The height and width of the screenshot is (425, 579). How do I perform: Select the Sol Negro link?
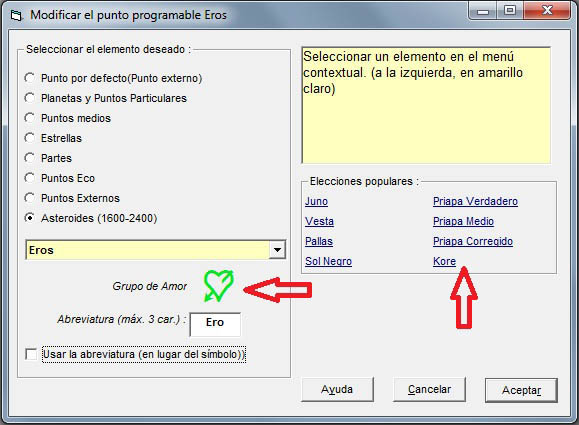(x=328, y=261)
